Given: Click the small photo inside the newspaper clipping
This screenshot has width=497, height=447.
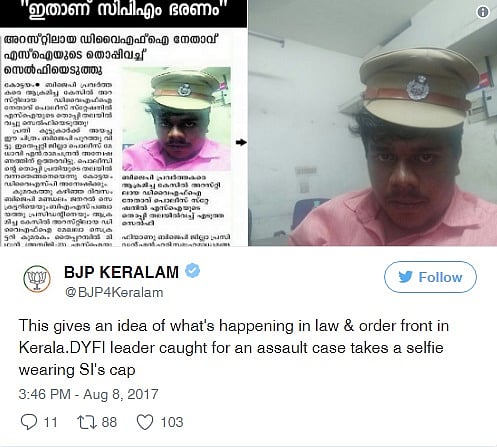Looking at the screenshot, I should [176, 119].
